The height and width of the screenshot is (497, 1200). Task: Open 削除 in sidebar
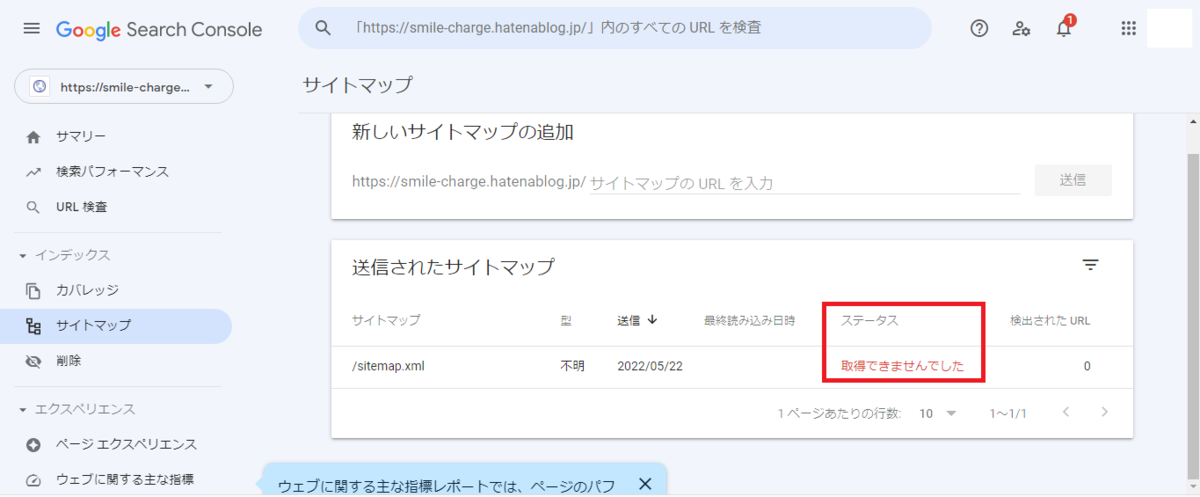click(x=116, y=360)
